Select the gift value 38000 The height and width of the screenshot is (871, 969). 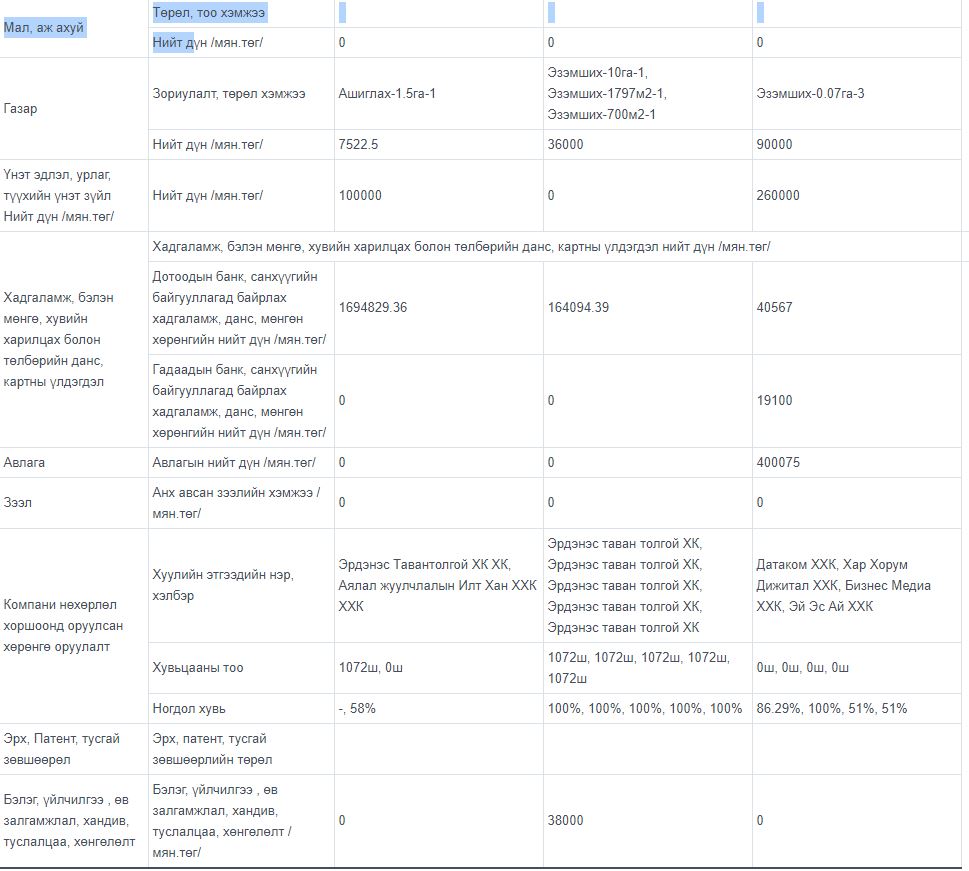click(565, 820)
